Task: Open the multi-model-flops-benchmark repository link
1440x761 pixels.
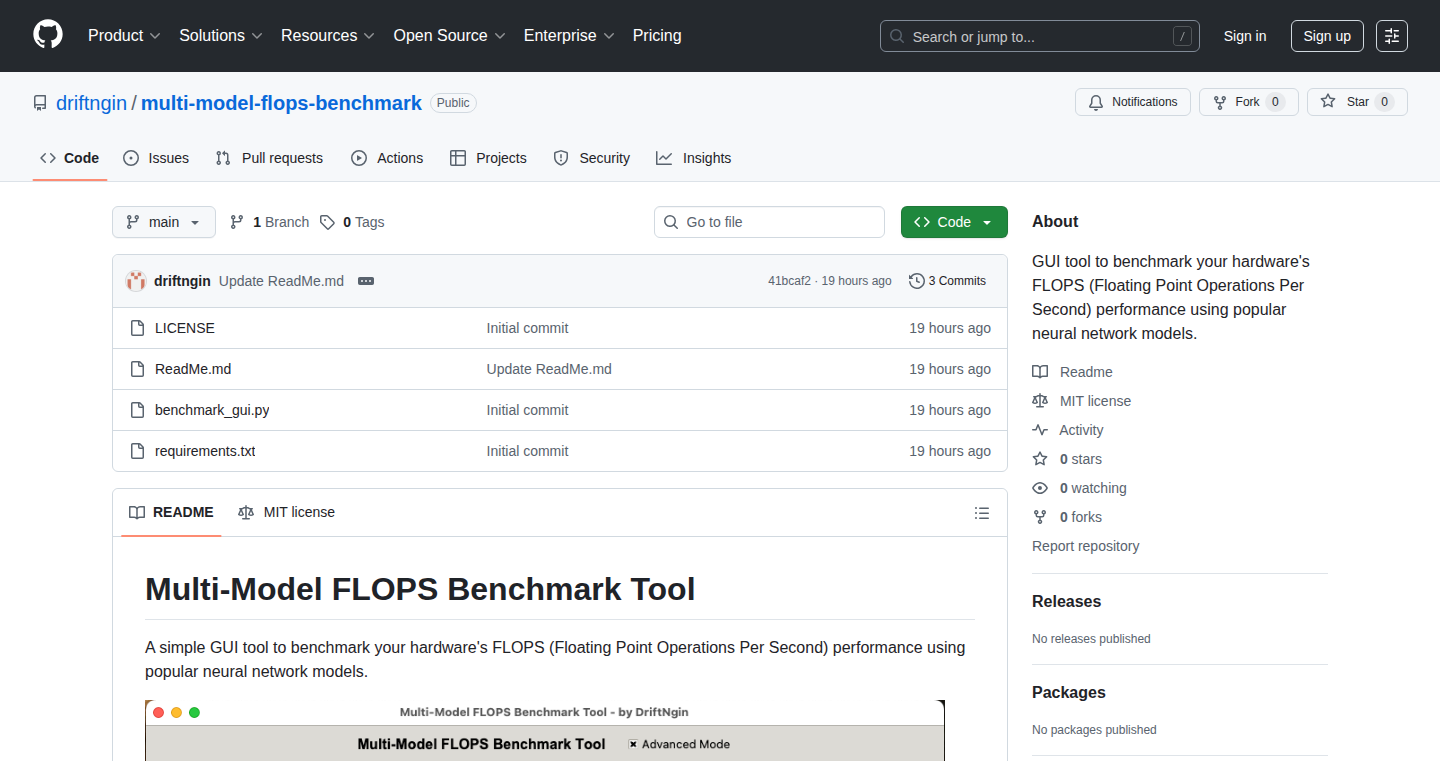Action: point(281,103)
